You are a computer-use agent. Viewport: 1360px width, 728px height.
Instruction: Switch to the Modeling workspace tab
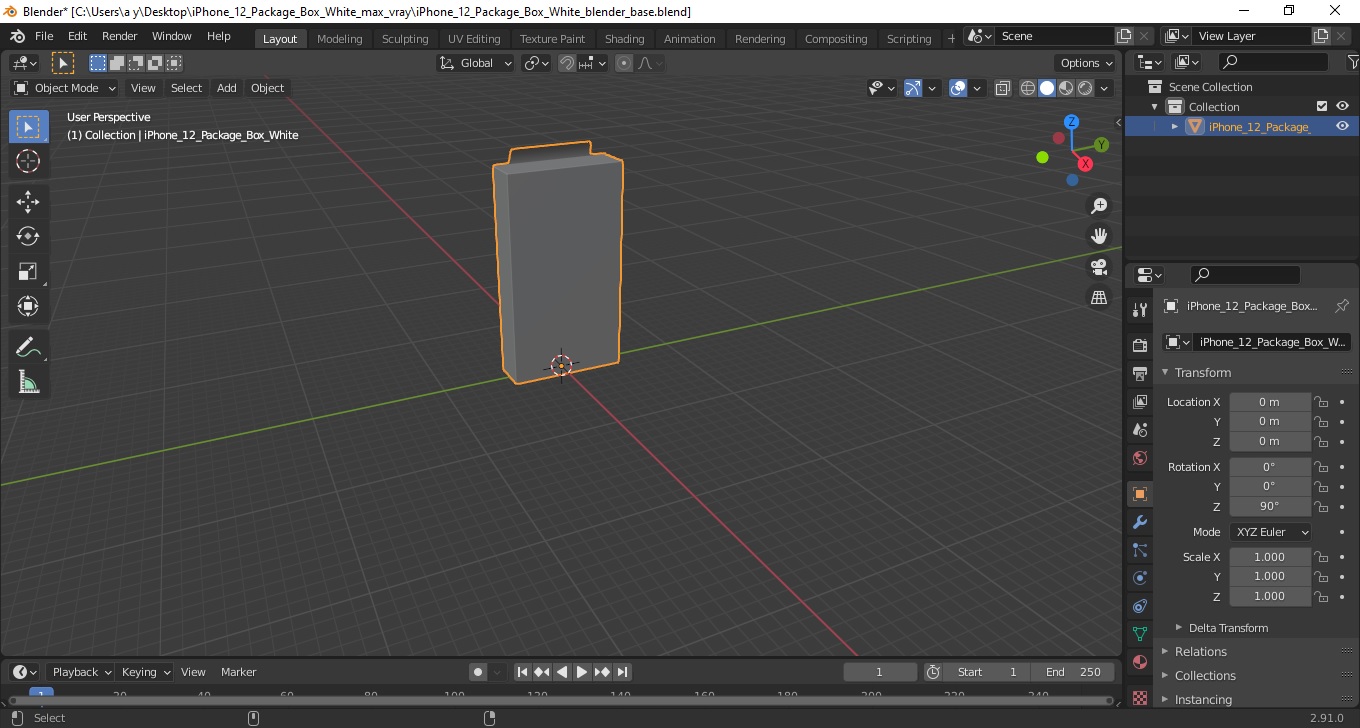(x=340, y=39)
